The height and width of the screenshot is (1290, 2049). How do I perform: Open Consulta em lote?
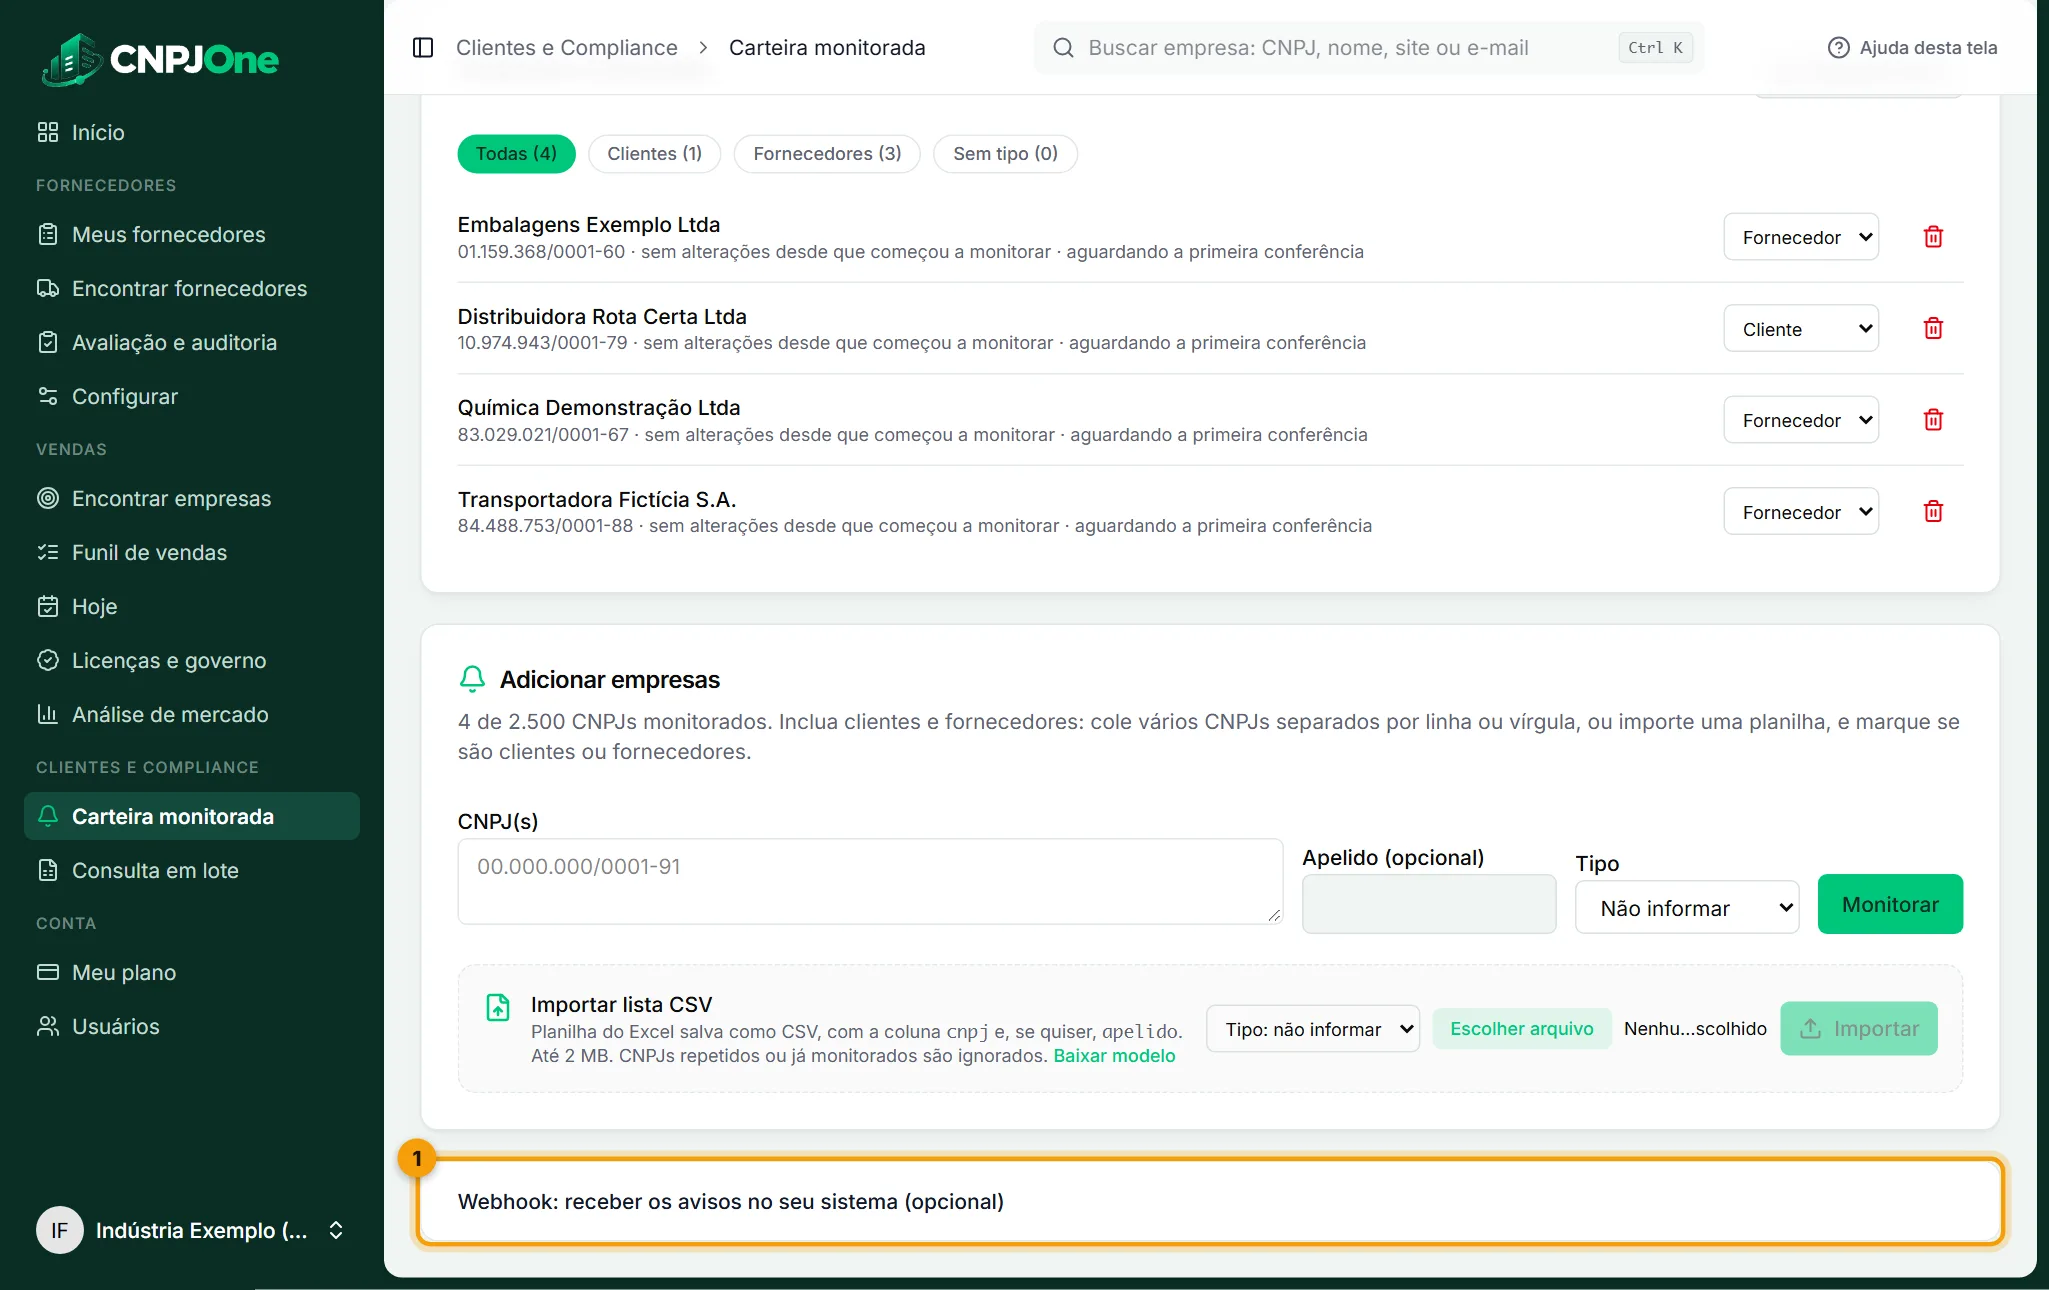click(192, 870)
